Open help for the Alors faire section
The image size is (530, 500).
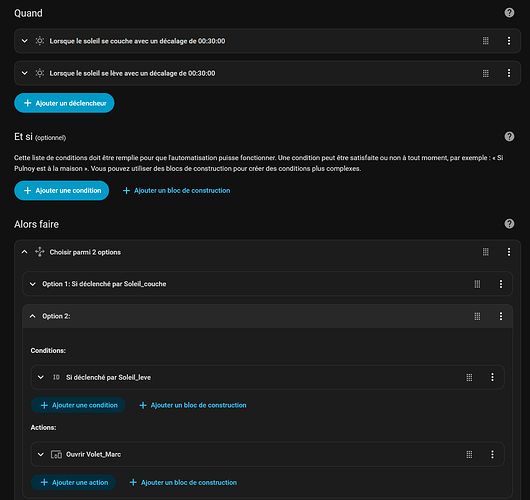point(509,224)
